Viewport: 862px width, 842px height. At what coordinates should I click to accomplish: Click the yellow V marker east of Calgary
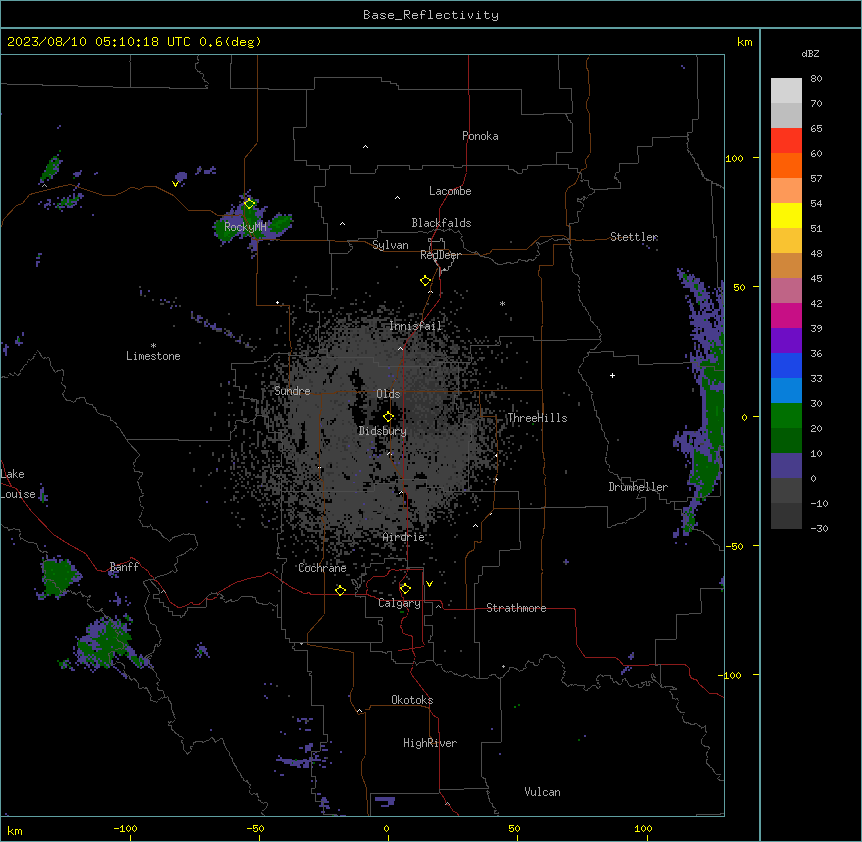point(429,584)
